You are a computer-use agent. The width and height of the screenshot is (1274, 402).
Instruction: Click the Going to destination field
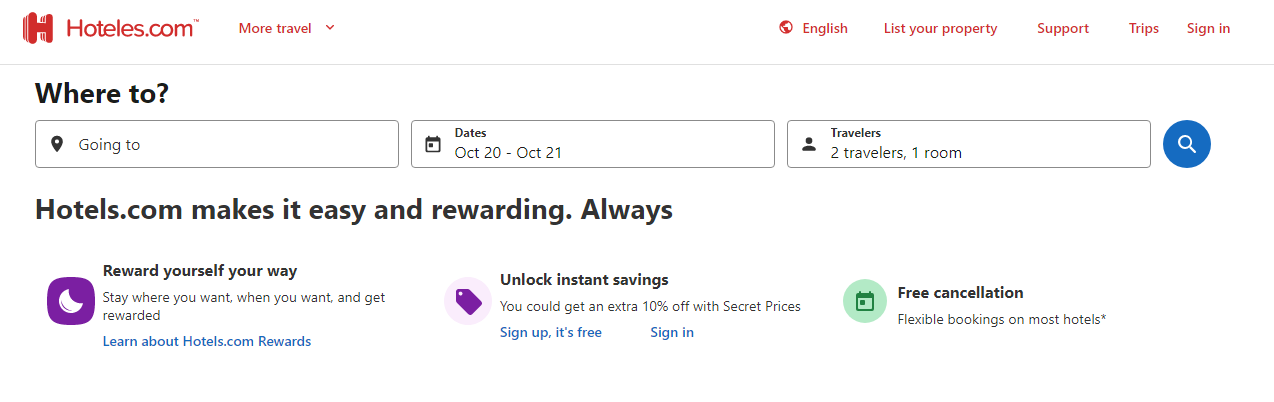(x=217, y=144)
